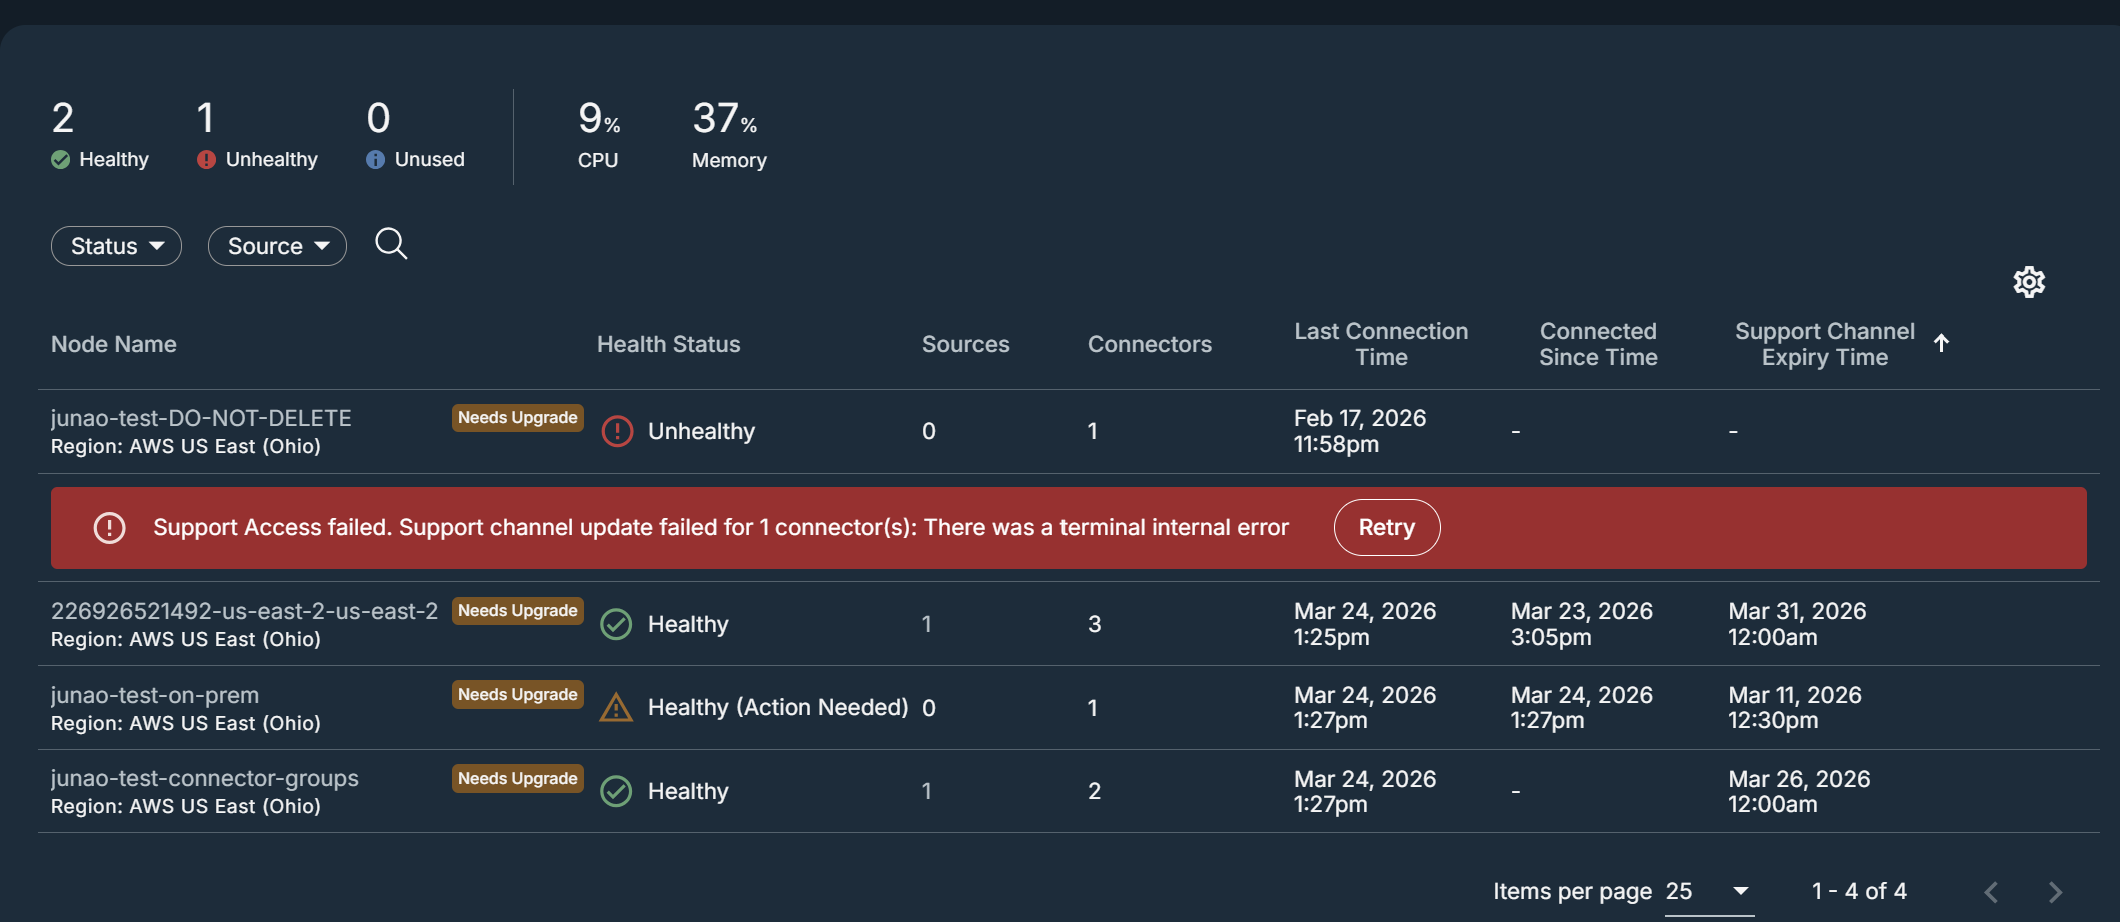Go to next page using right chevron
This screenshot has width=2120, height=922.
2055,891
